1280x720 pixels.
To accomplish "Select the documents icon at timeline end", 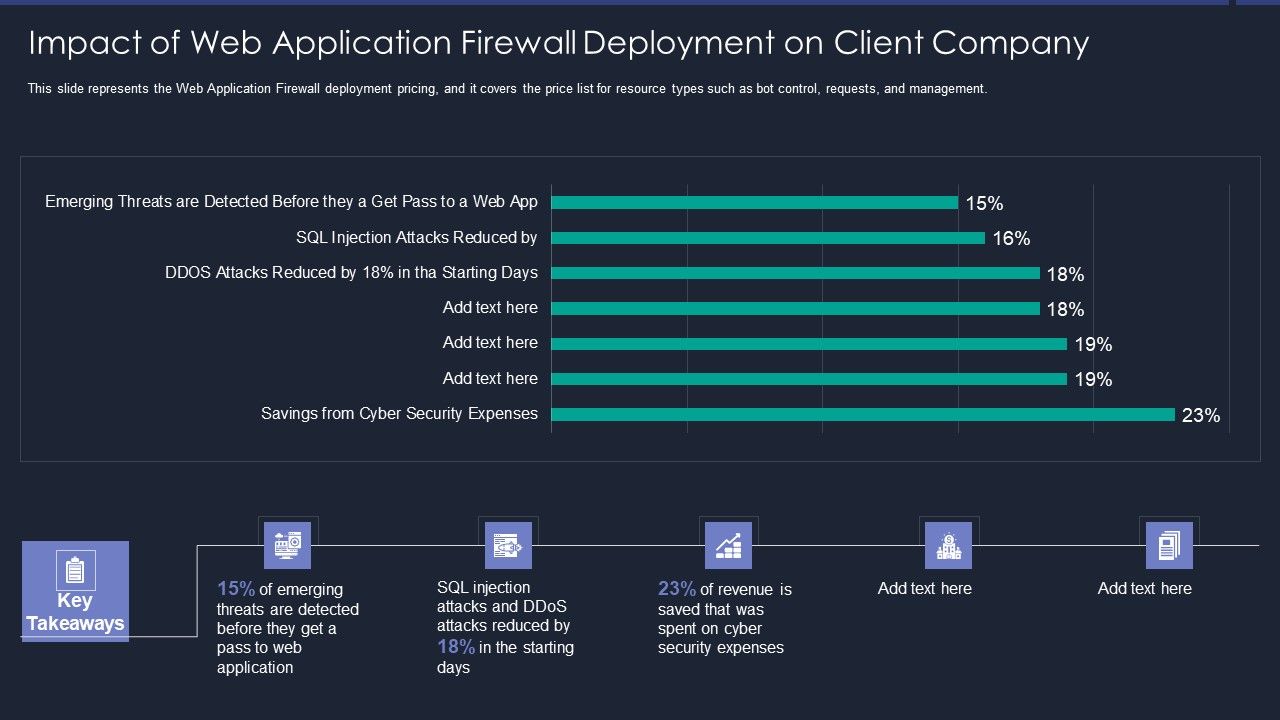I will (x=1169, y=545).
